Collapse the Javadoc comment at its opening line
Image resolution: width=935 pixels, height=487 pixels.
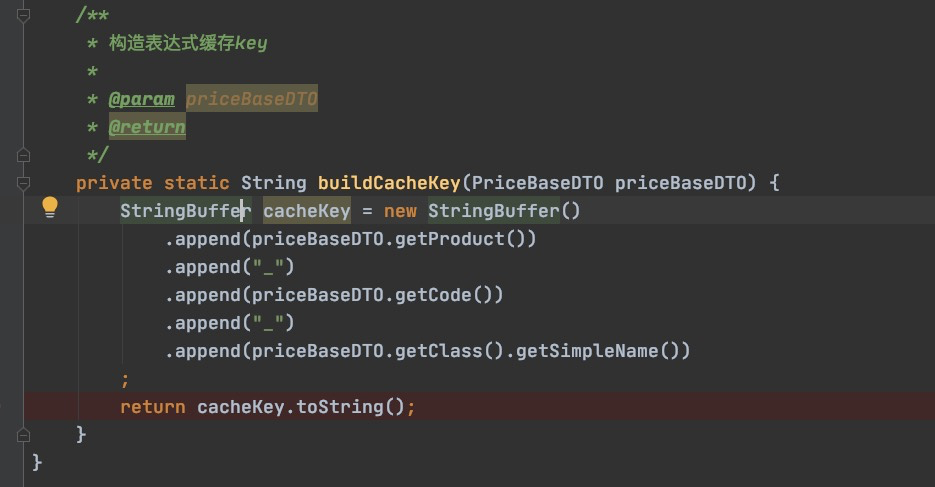(x=24, y=16)
